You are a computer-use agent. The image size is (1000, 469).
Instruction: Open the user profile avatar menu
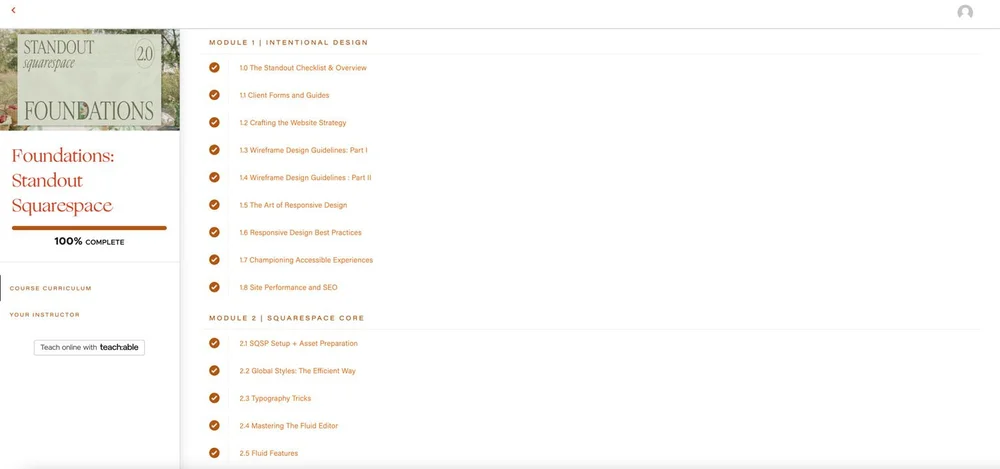[965, 12]
